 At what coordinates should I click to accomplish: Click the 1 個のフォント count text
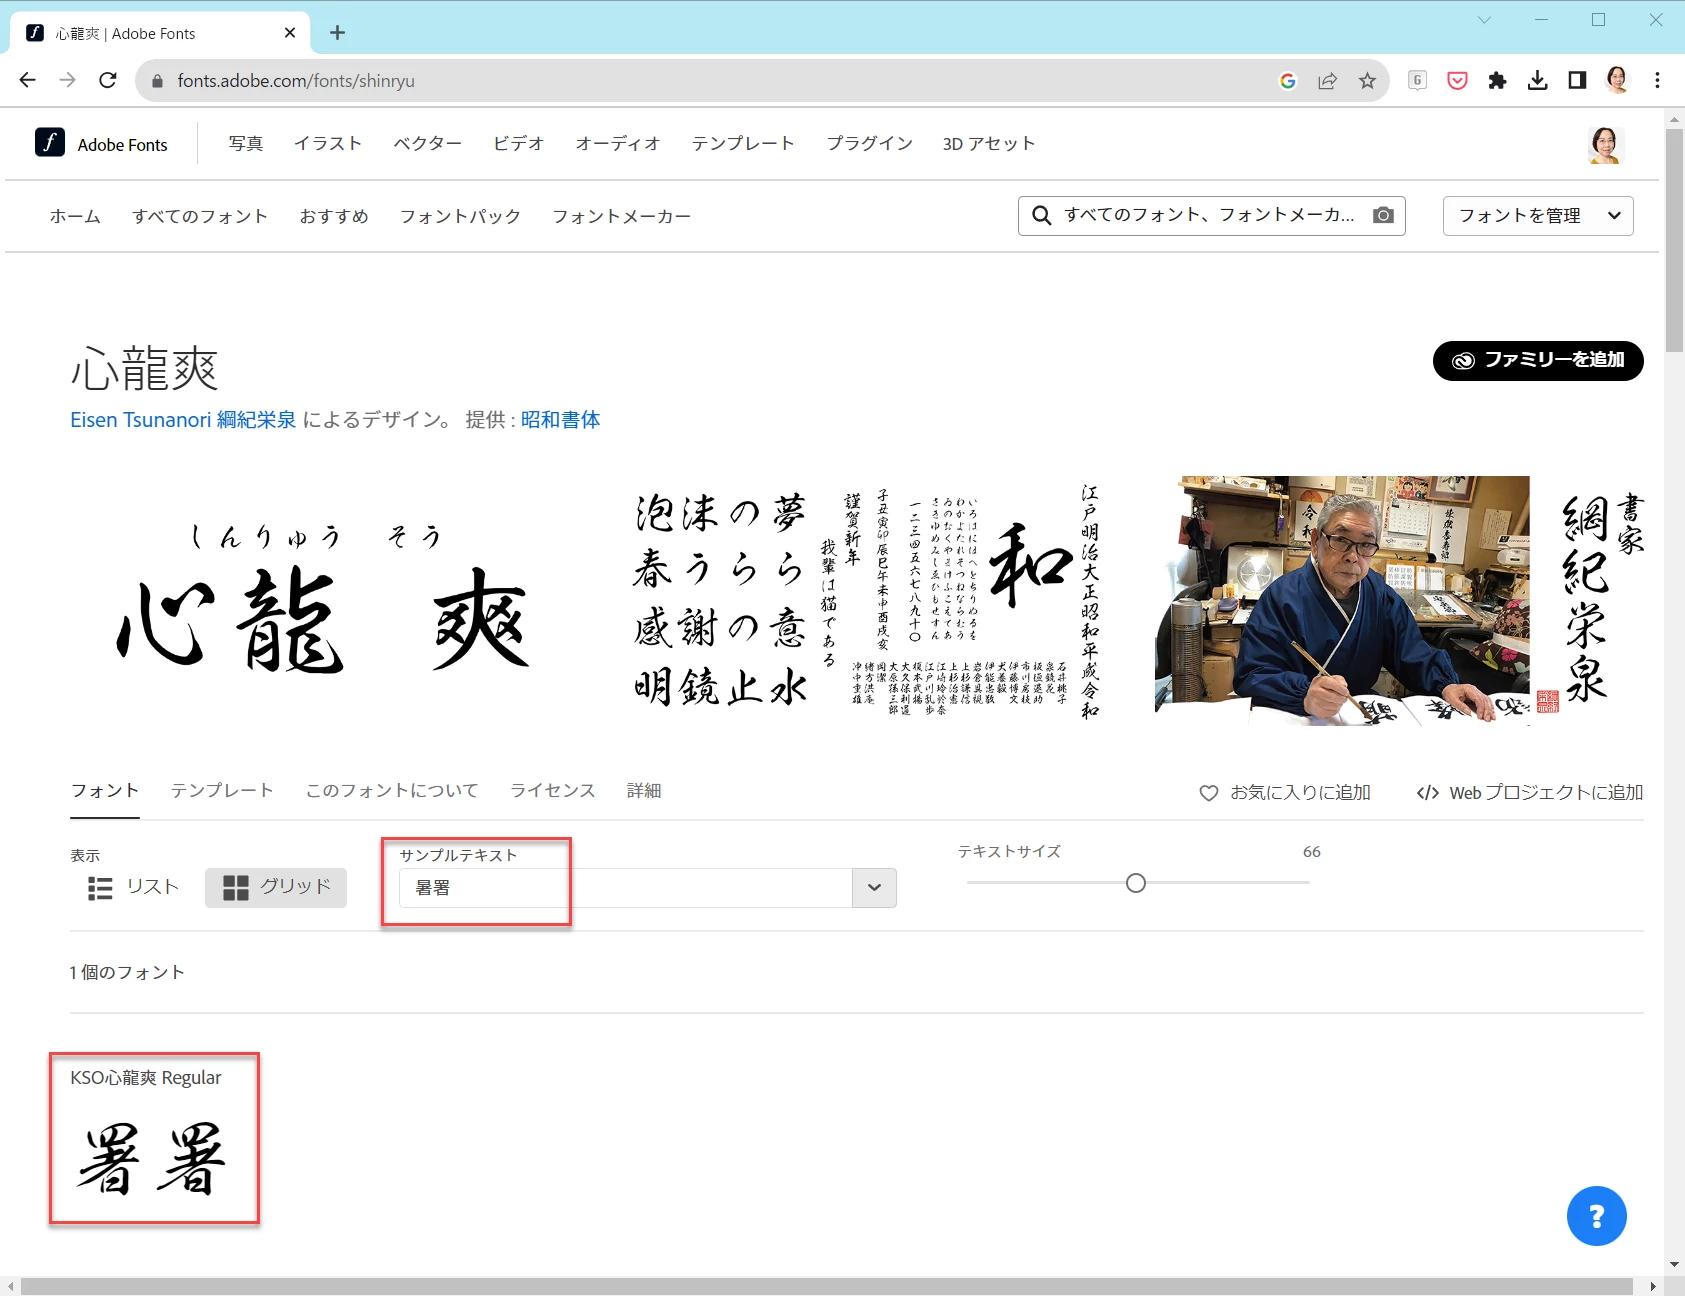(127, 972)
